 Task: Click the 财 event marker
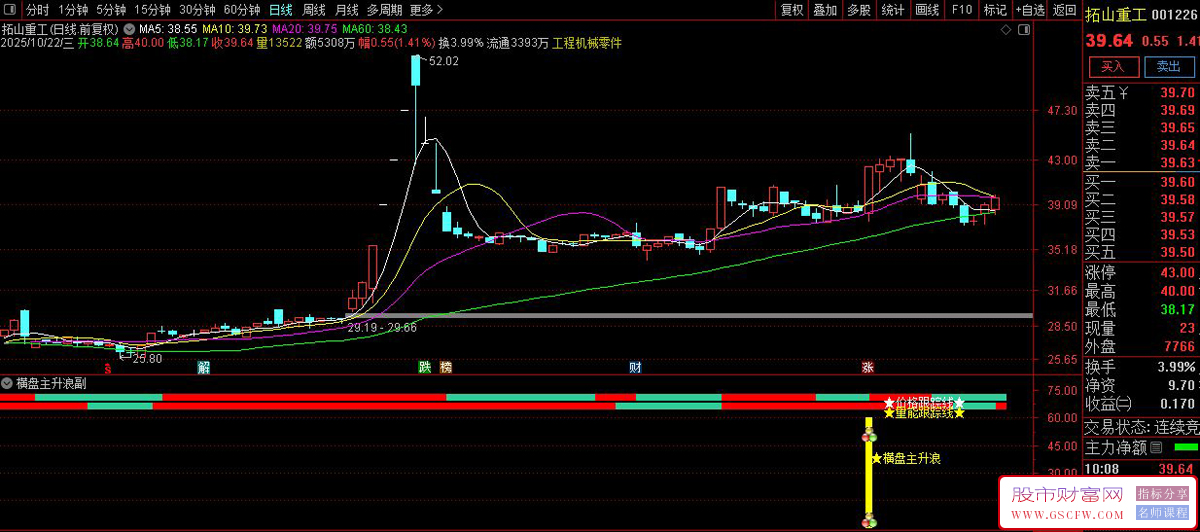[x=635, y=367]
